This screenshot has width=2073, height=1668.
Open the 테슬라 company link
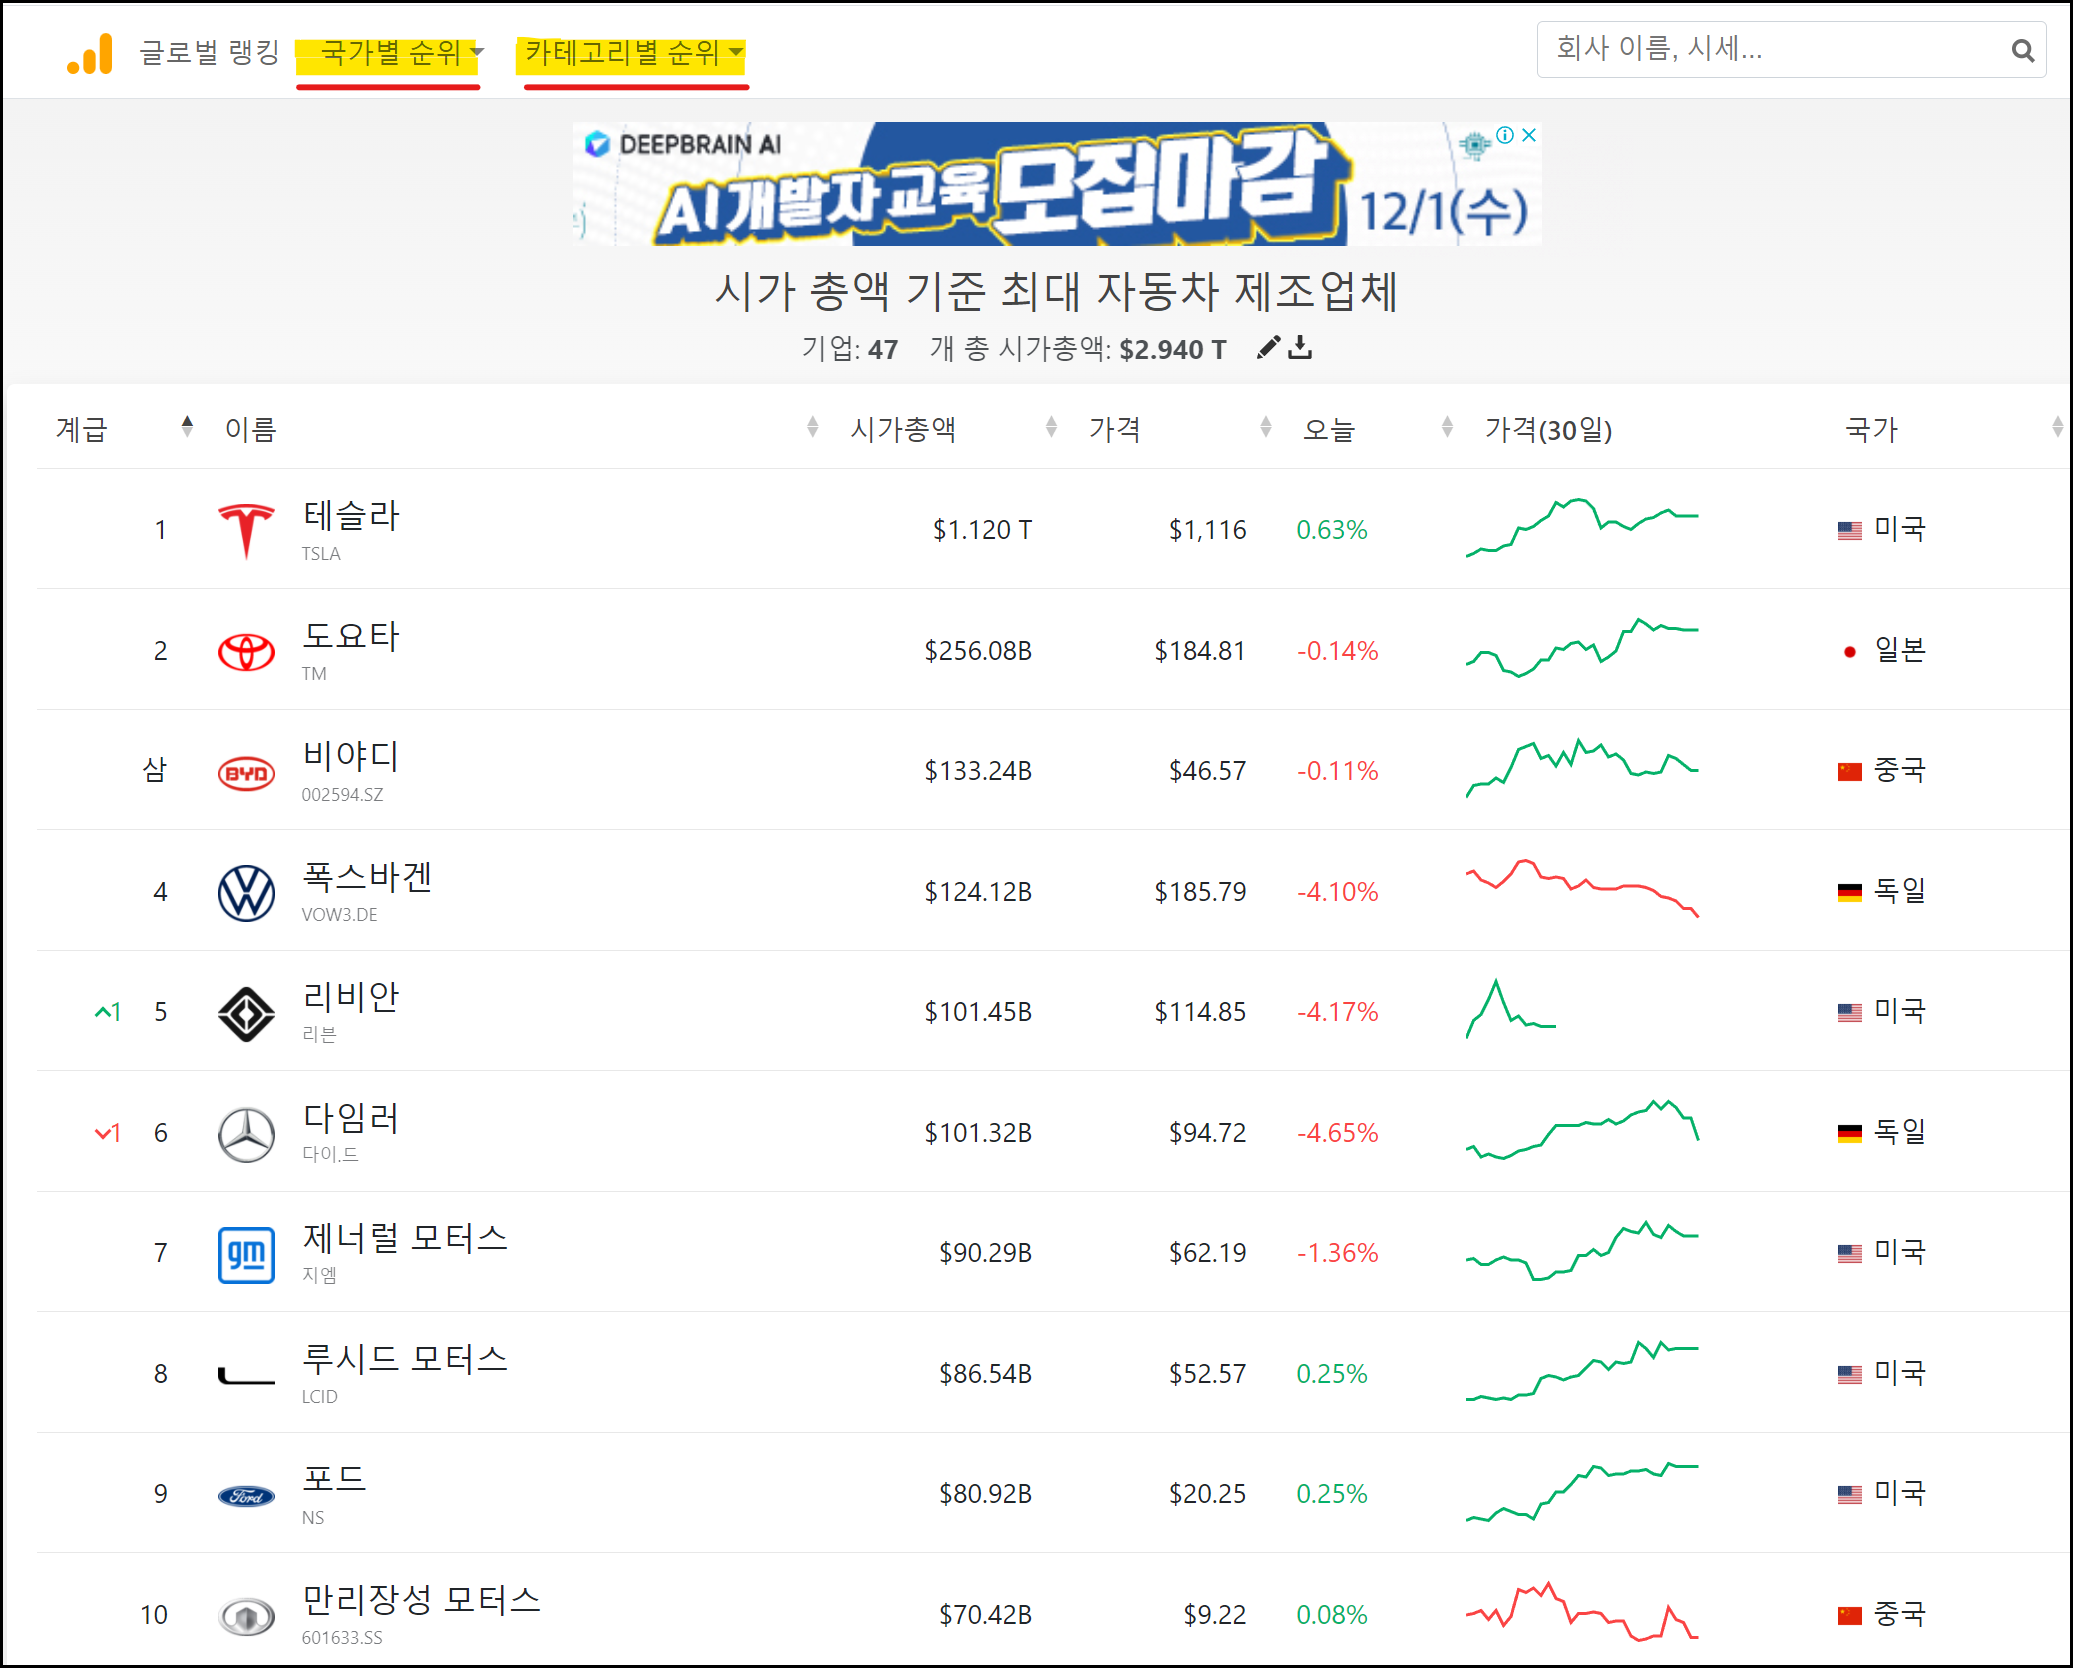point(351,516)
